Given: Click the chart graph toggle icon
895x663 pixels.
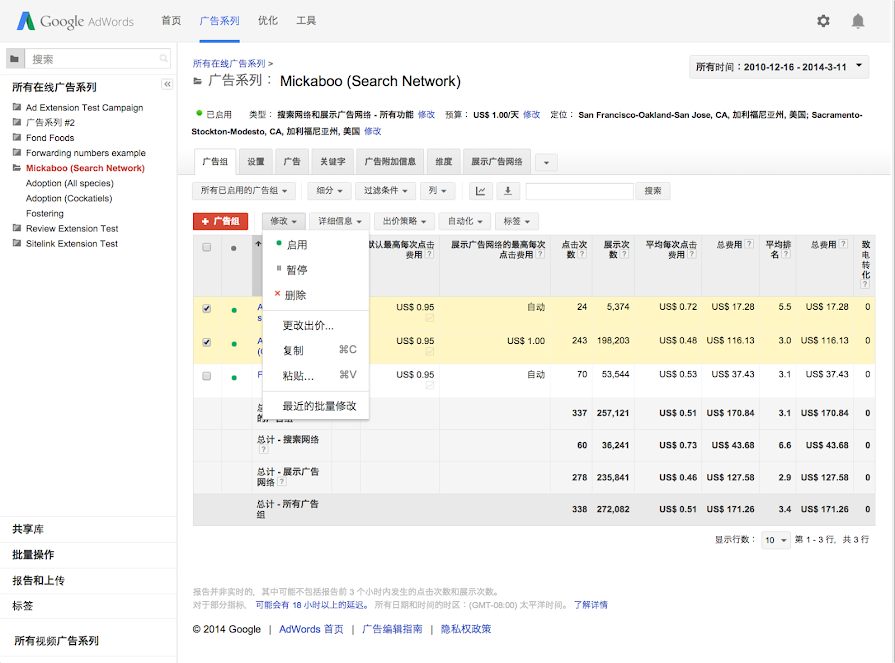Looking at the screenshot, I should point(481,191).
